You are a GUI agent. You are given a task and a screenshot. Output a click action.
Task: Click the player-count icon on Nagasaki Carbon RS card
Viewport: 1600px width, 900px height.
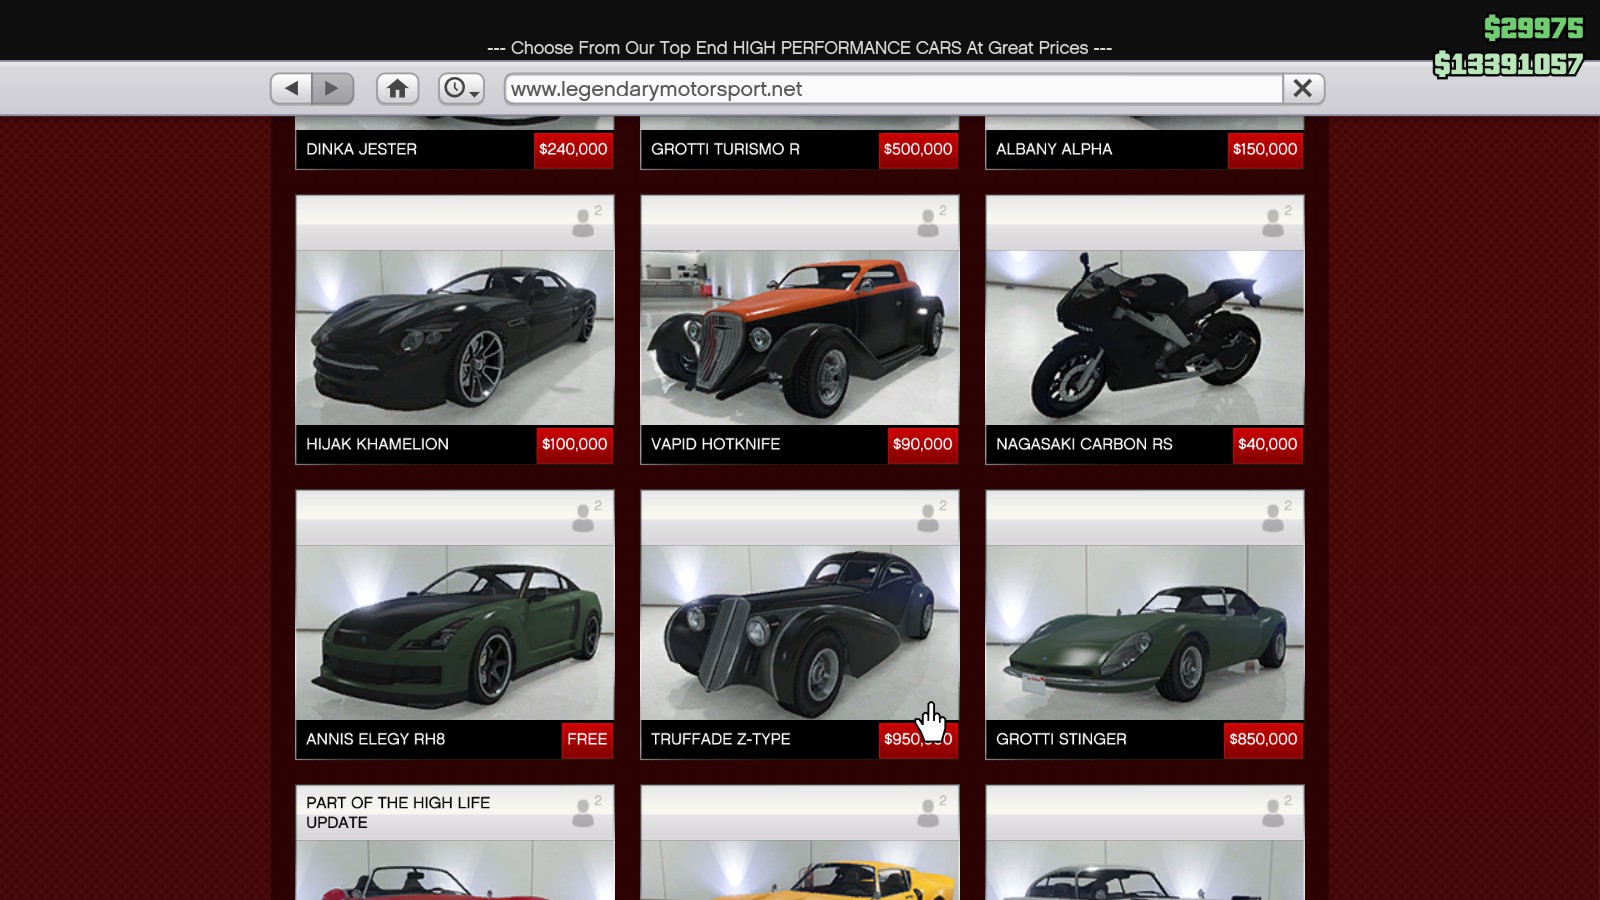(x=1276, y=222)
